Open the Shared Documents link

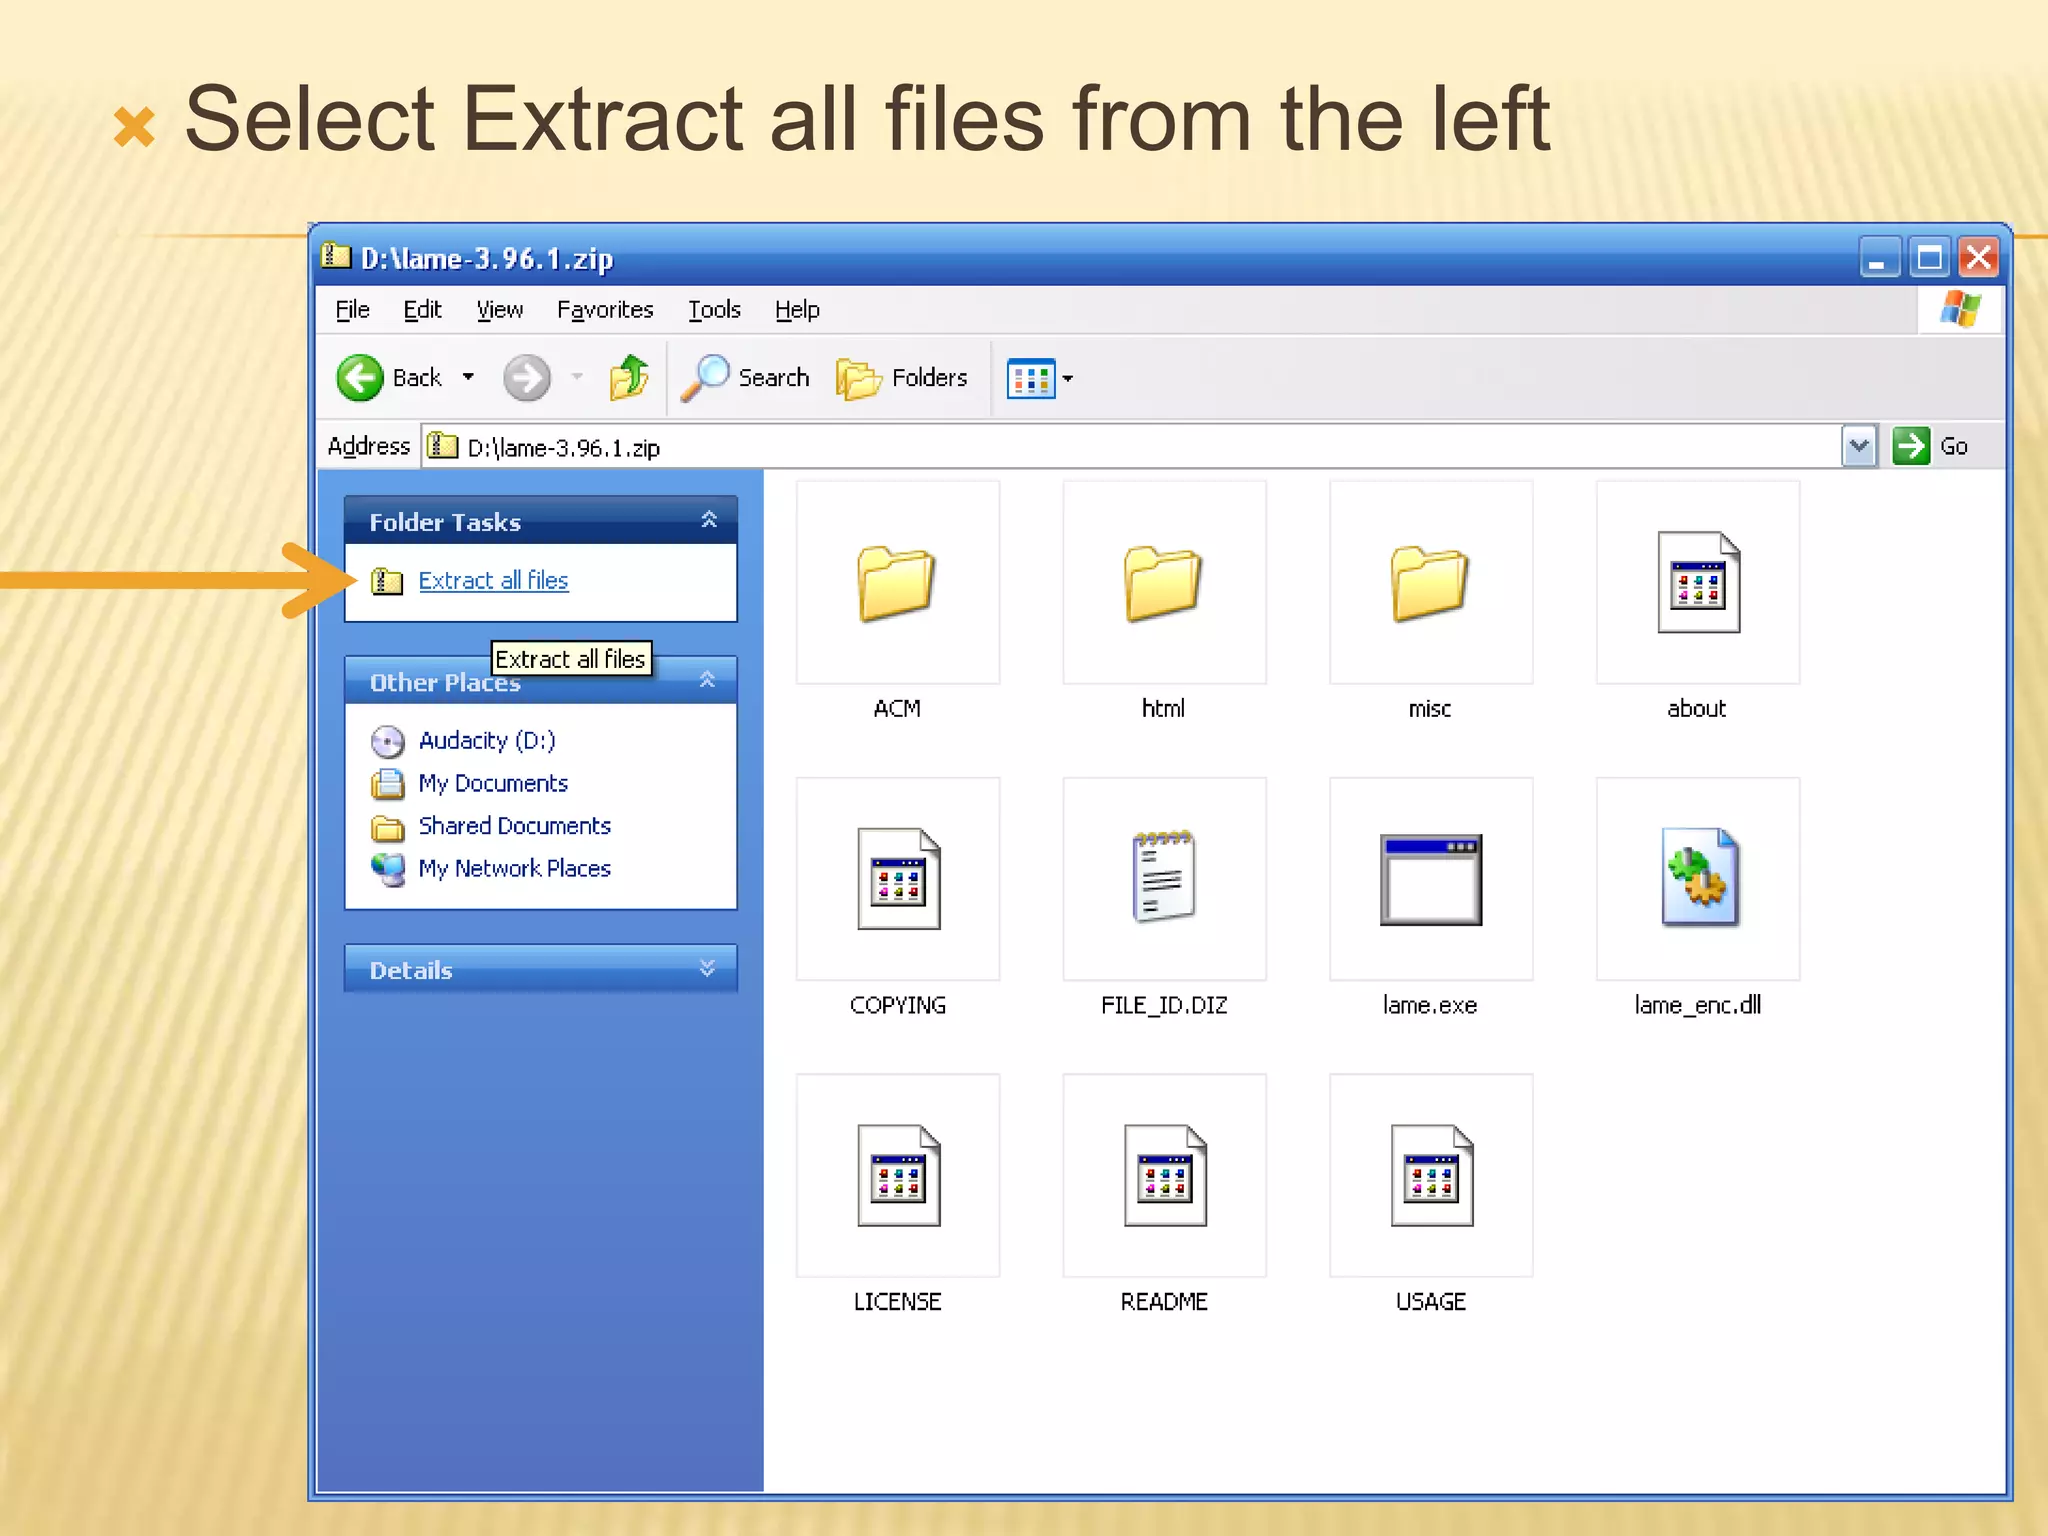tap(514, 827)
